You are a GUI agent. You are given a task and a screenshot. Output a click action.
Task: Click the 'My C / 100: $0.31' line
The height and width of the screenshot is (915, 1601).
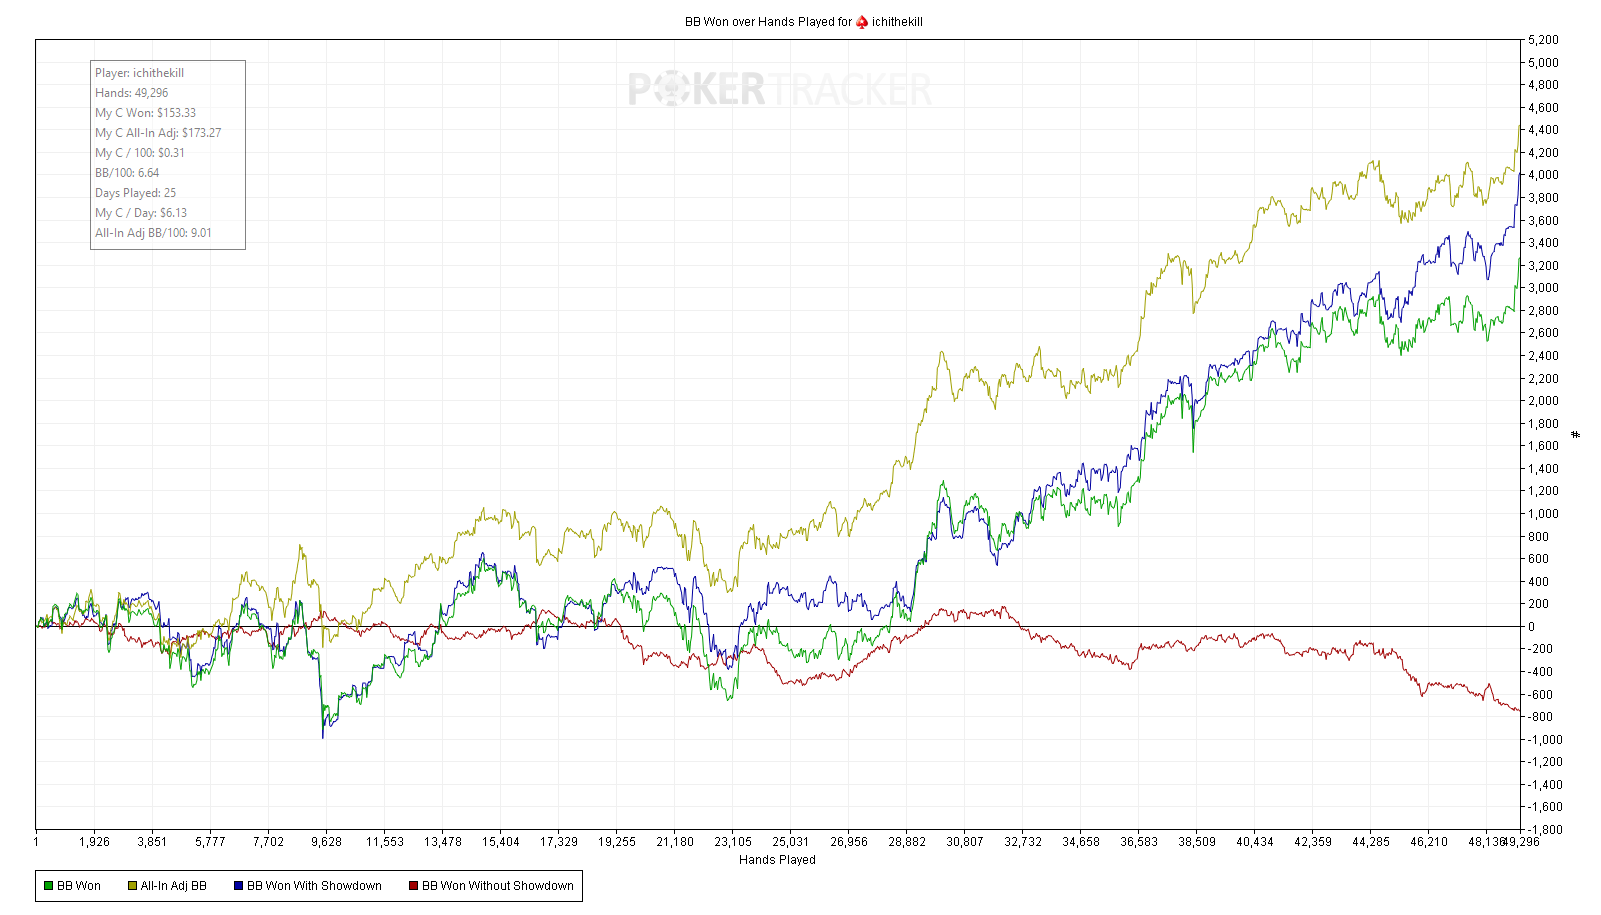140,153
